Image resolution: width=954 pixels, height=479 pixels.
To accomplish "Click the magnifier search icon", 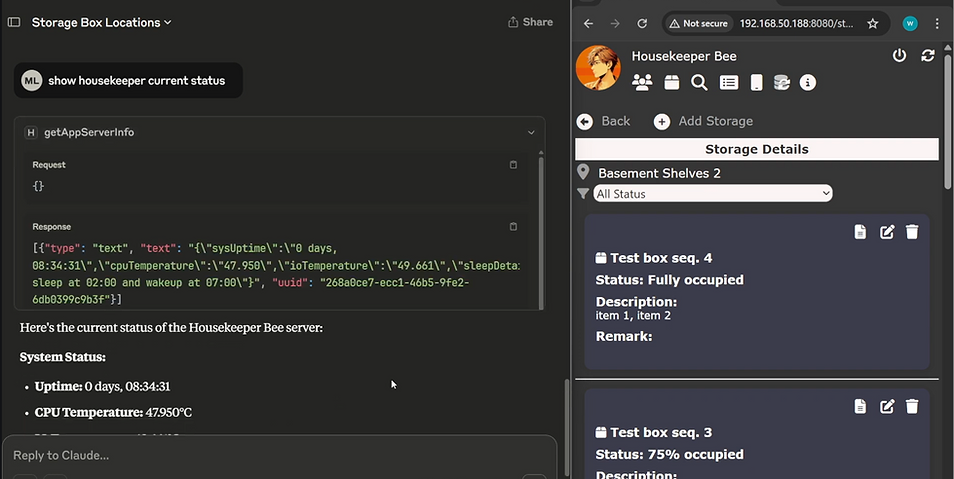I will [x=699, y=83].
